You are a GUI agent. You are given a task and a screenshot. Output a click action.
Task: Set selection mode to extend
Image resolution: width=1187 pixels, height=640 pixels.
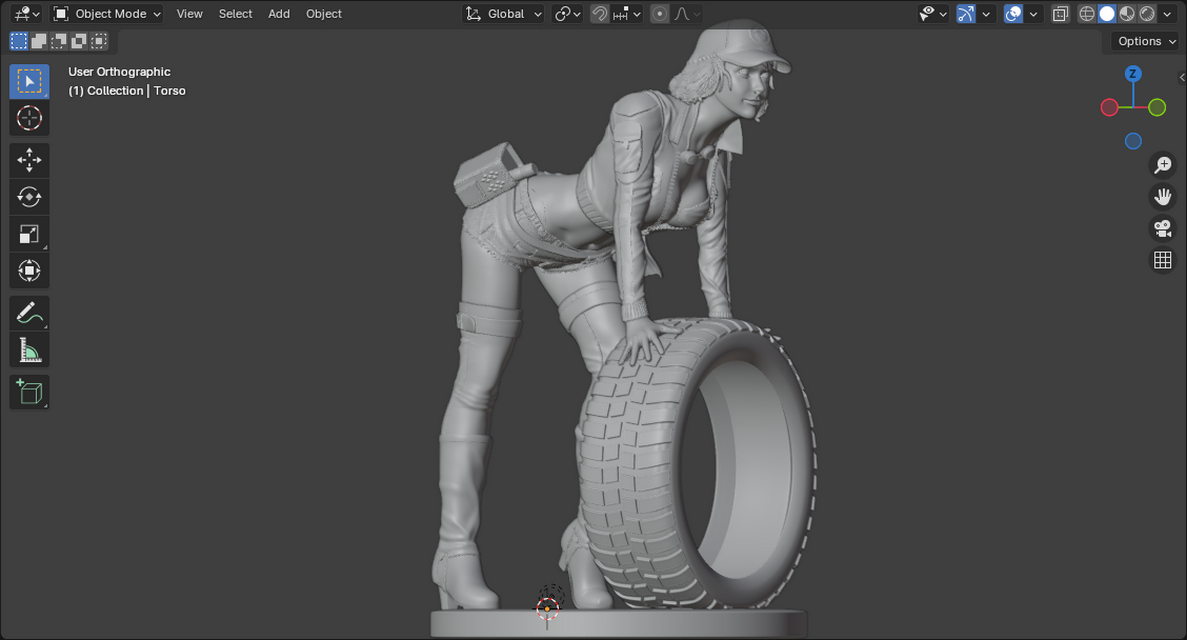39,41
